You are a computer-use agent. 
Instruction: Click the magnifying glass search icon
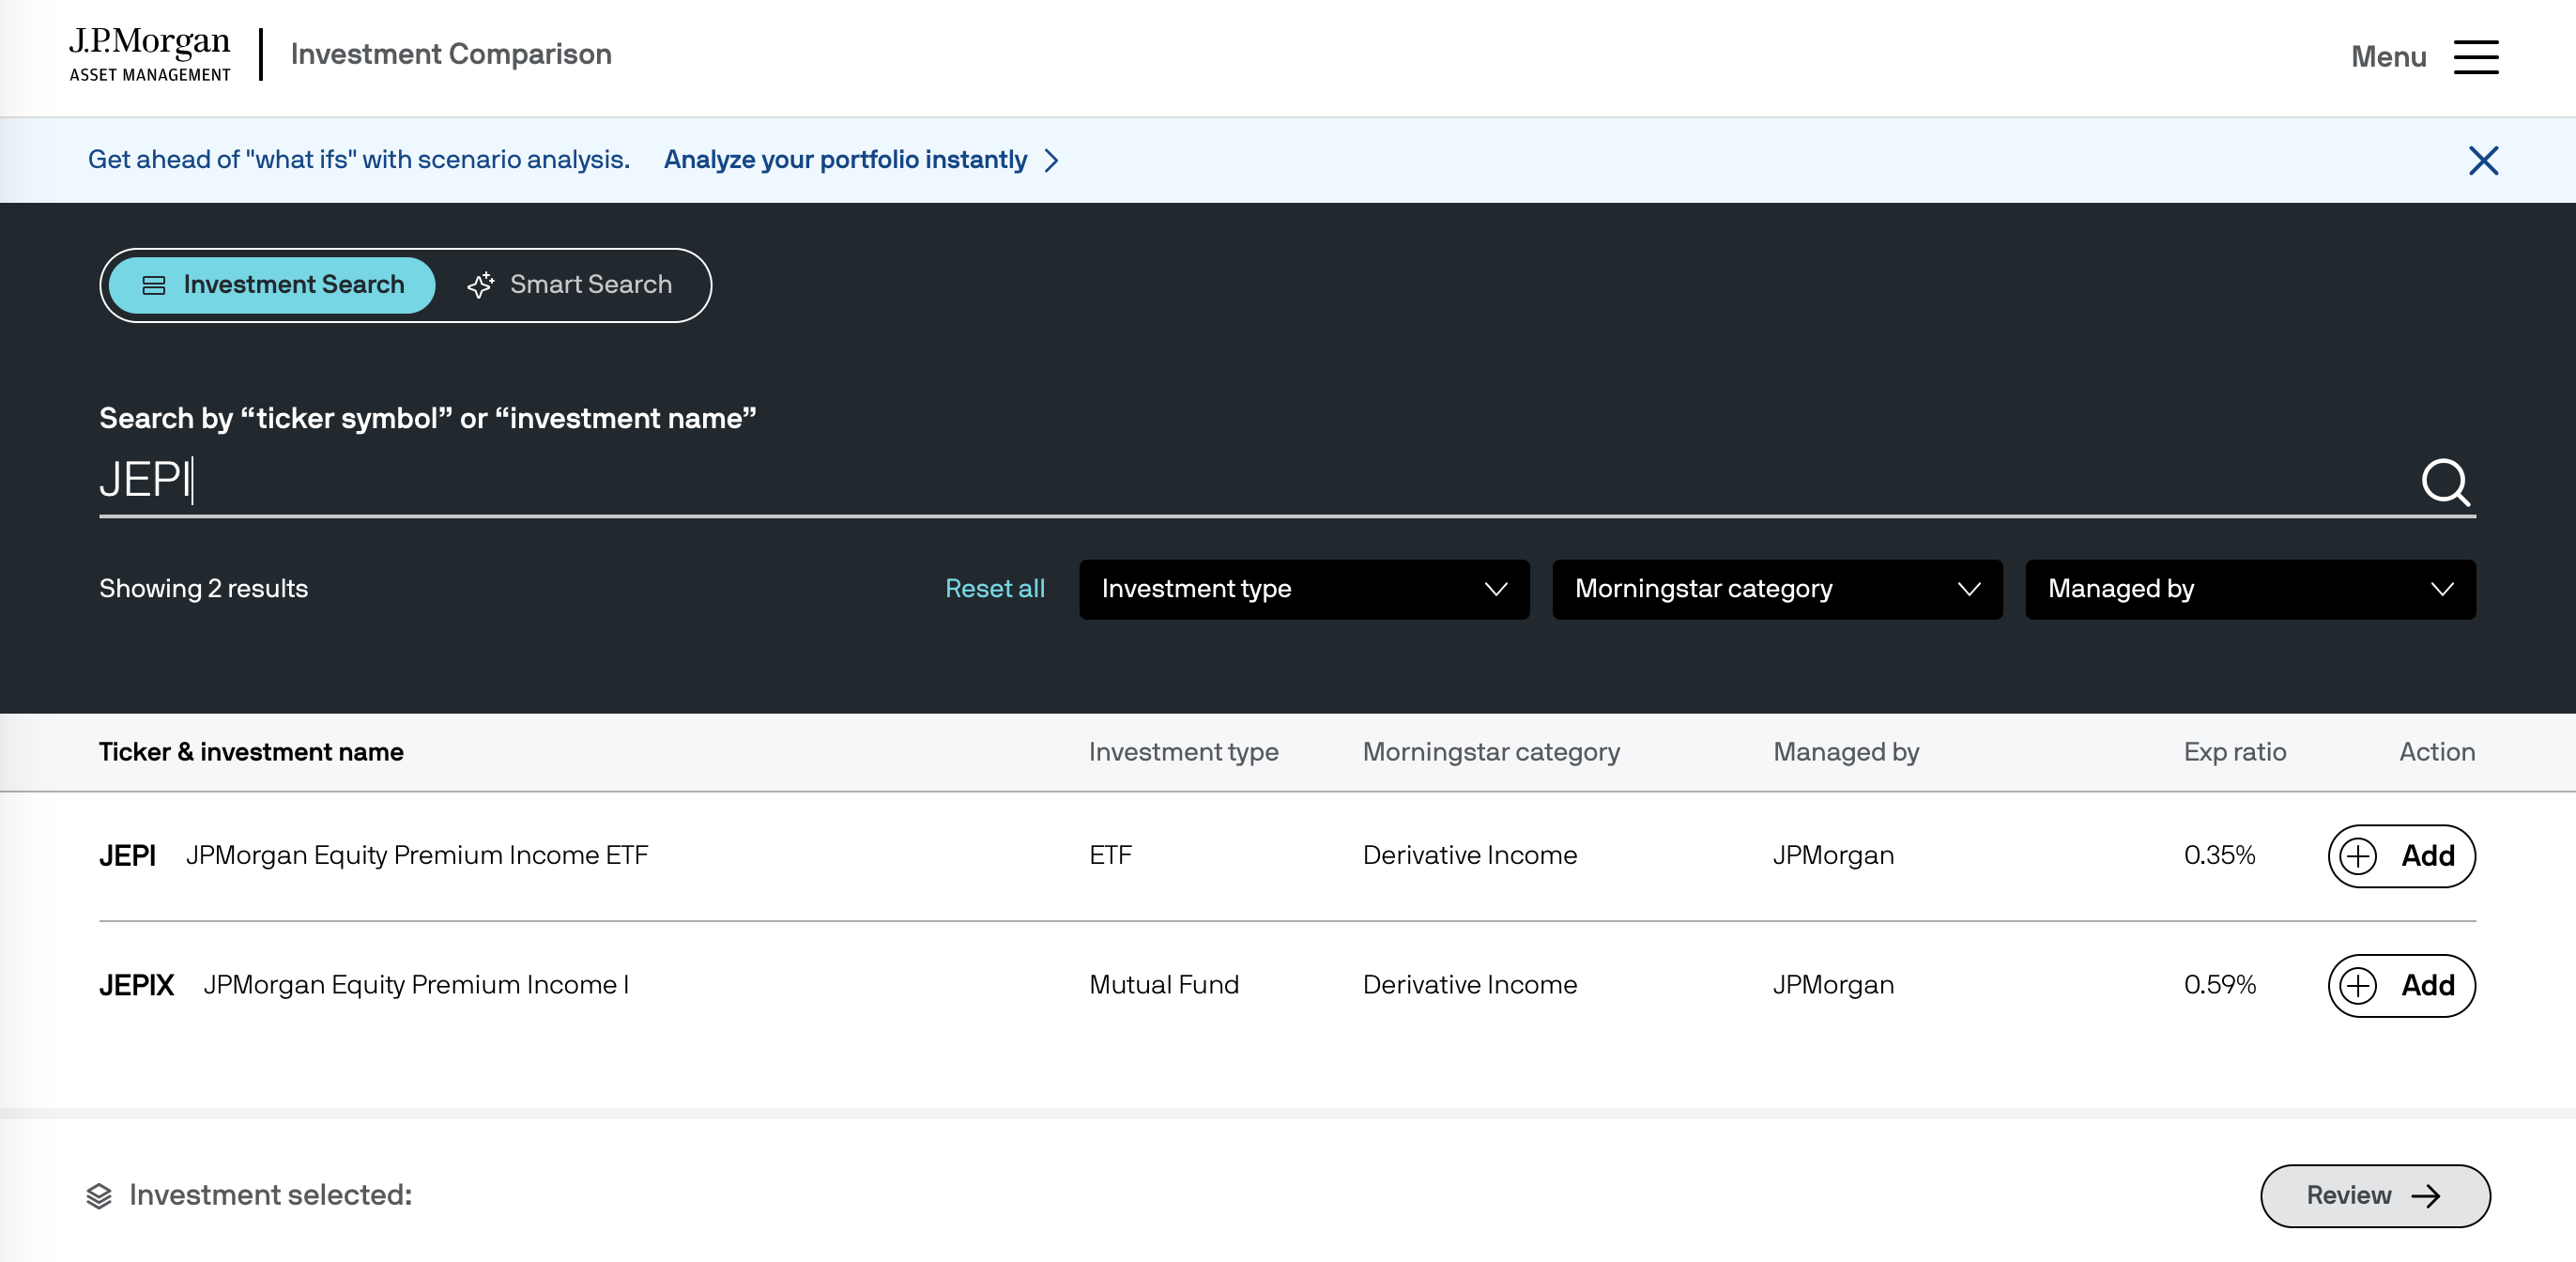pos(2445,483)
